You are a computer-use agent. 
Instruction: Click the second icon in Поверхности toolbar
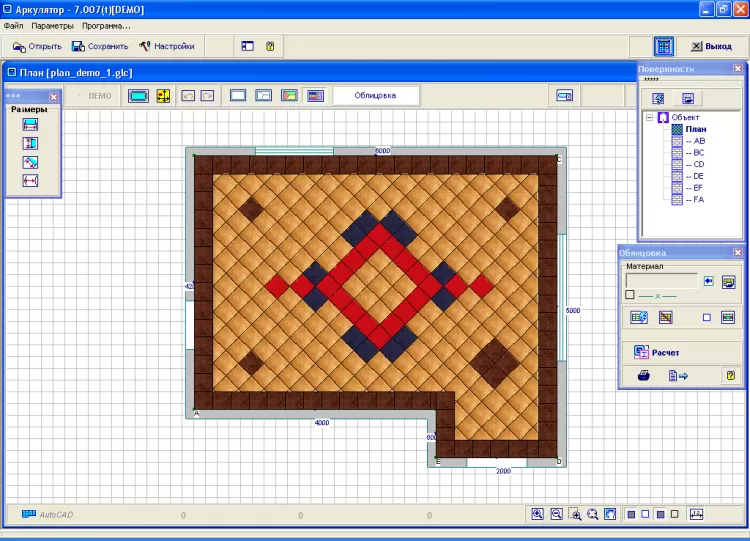click(688, 99)
